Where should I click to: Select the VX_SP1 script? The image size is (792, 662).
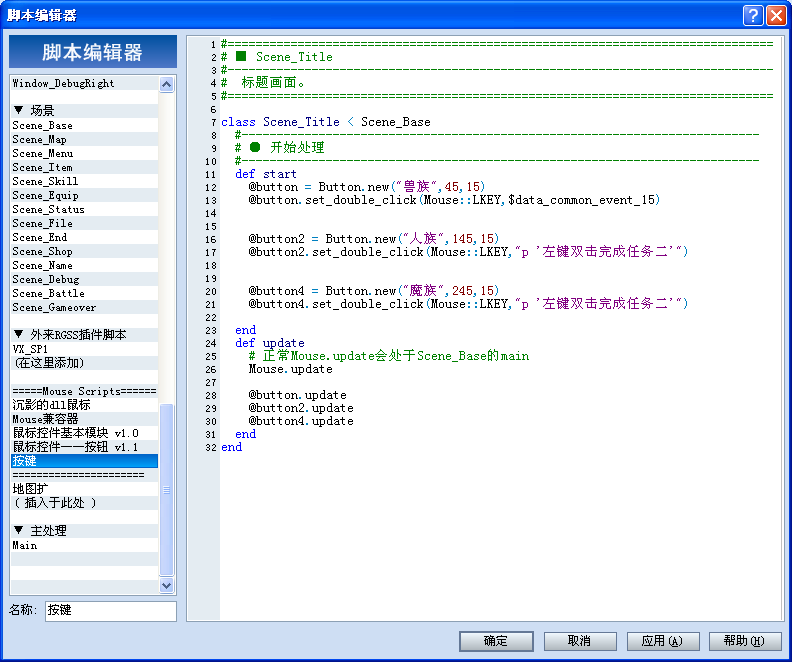coord(84,349)
